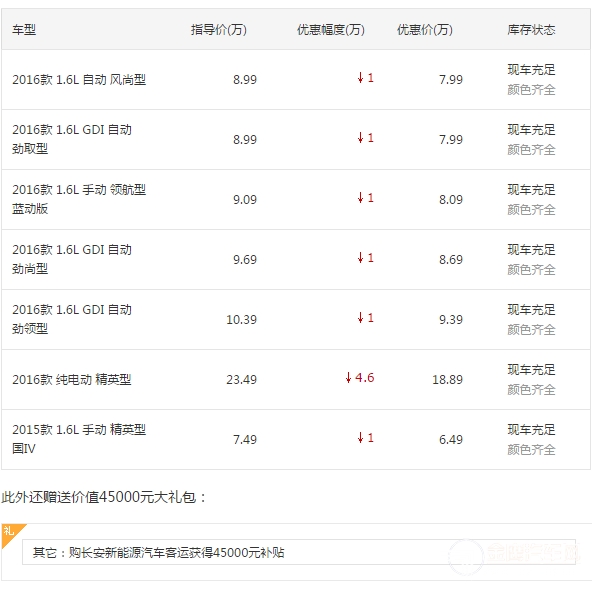Open the 2016款 1.6L 自动 风尚型 model

(79, 80)
